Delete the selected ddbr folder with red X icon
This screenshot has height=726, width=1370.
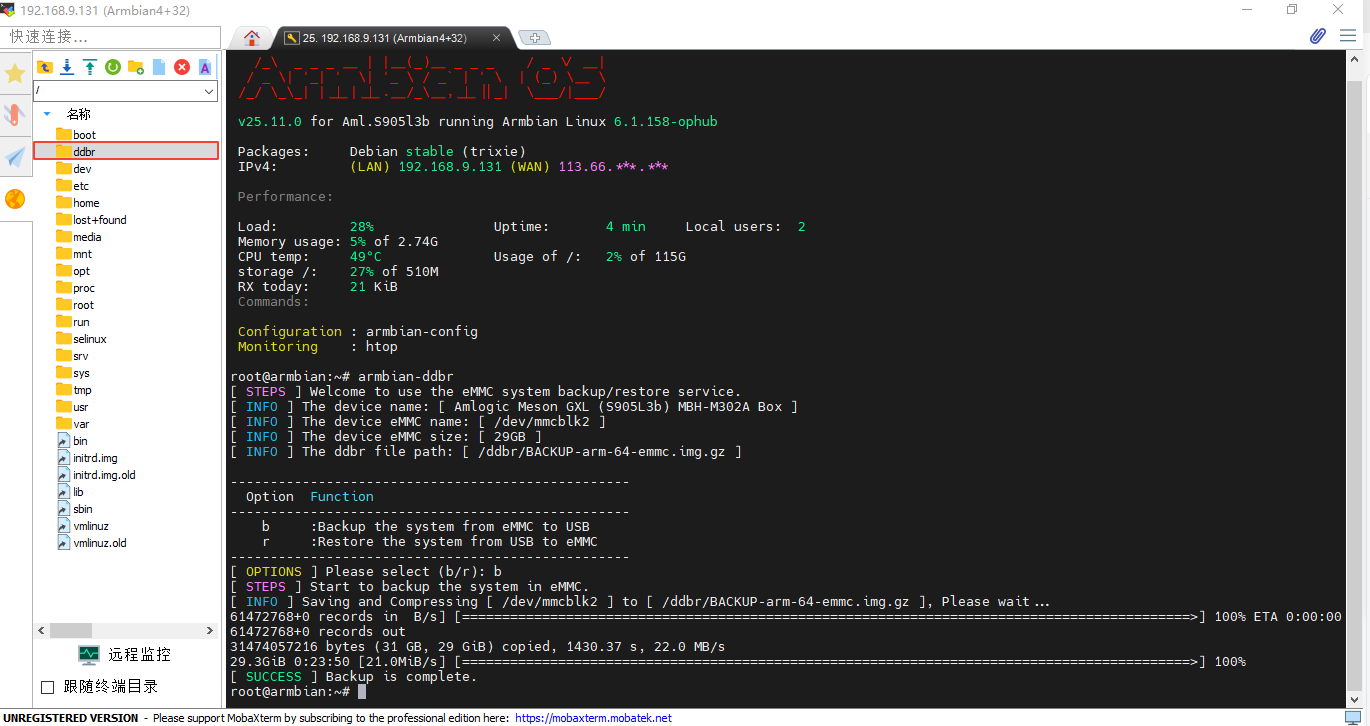point(181,66)
